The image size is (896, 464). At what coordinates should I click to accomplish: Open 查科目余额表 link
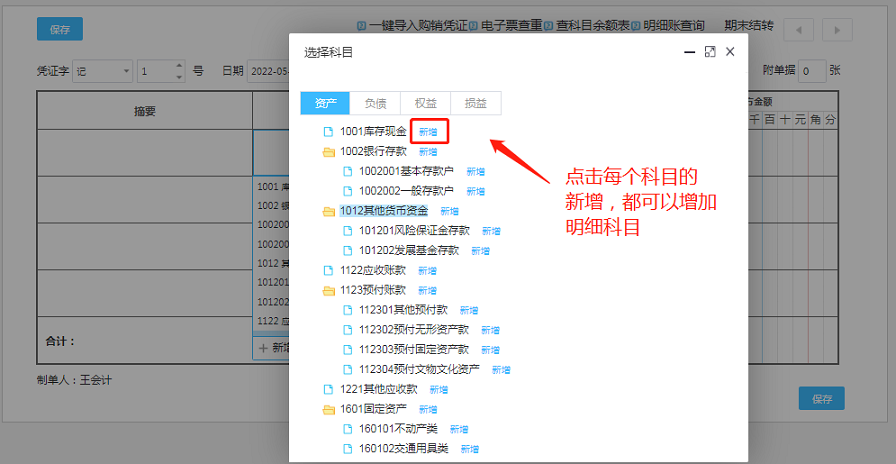pyautogui.click(x=593, y=26)
